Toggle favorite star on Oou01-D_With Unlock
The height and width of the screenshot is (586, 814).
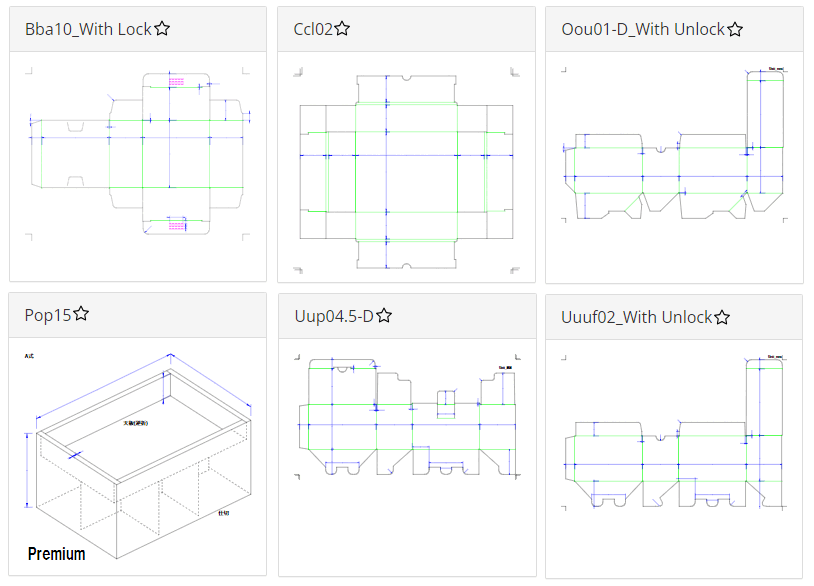click(x=735, y=29)
